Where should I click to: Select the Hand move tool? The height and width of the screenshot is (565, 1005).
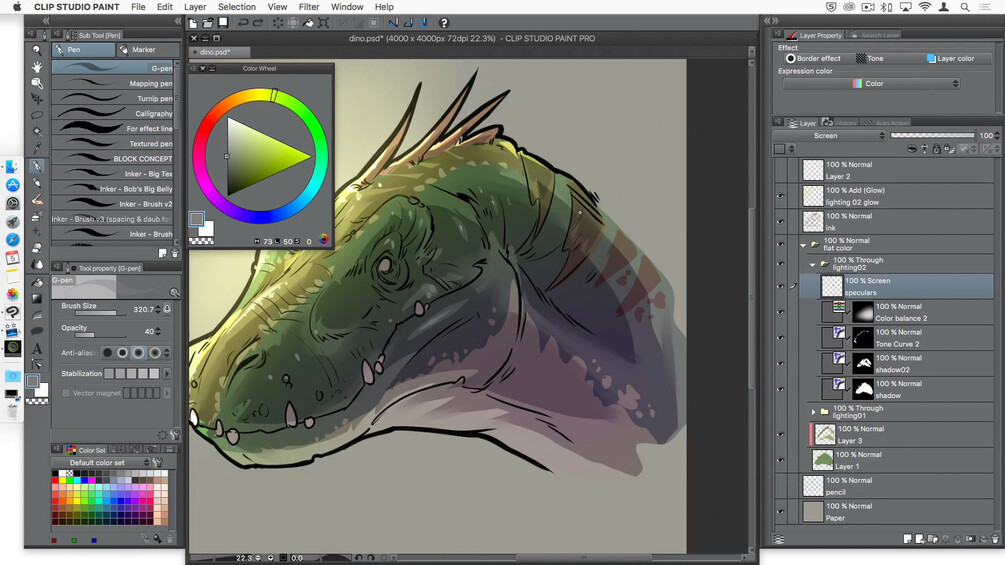(x=37, y=66)
